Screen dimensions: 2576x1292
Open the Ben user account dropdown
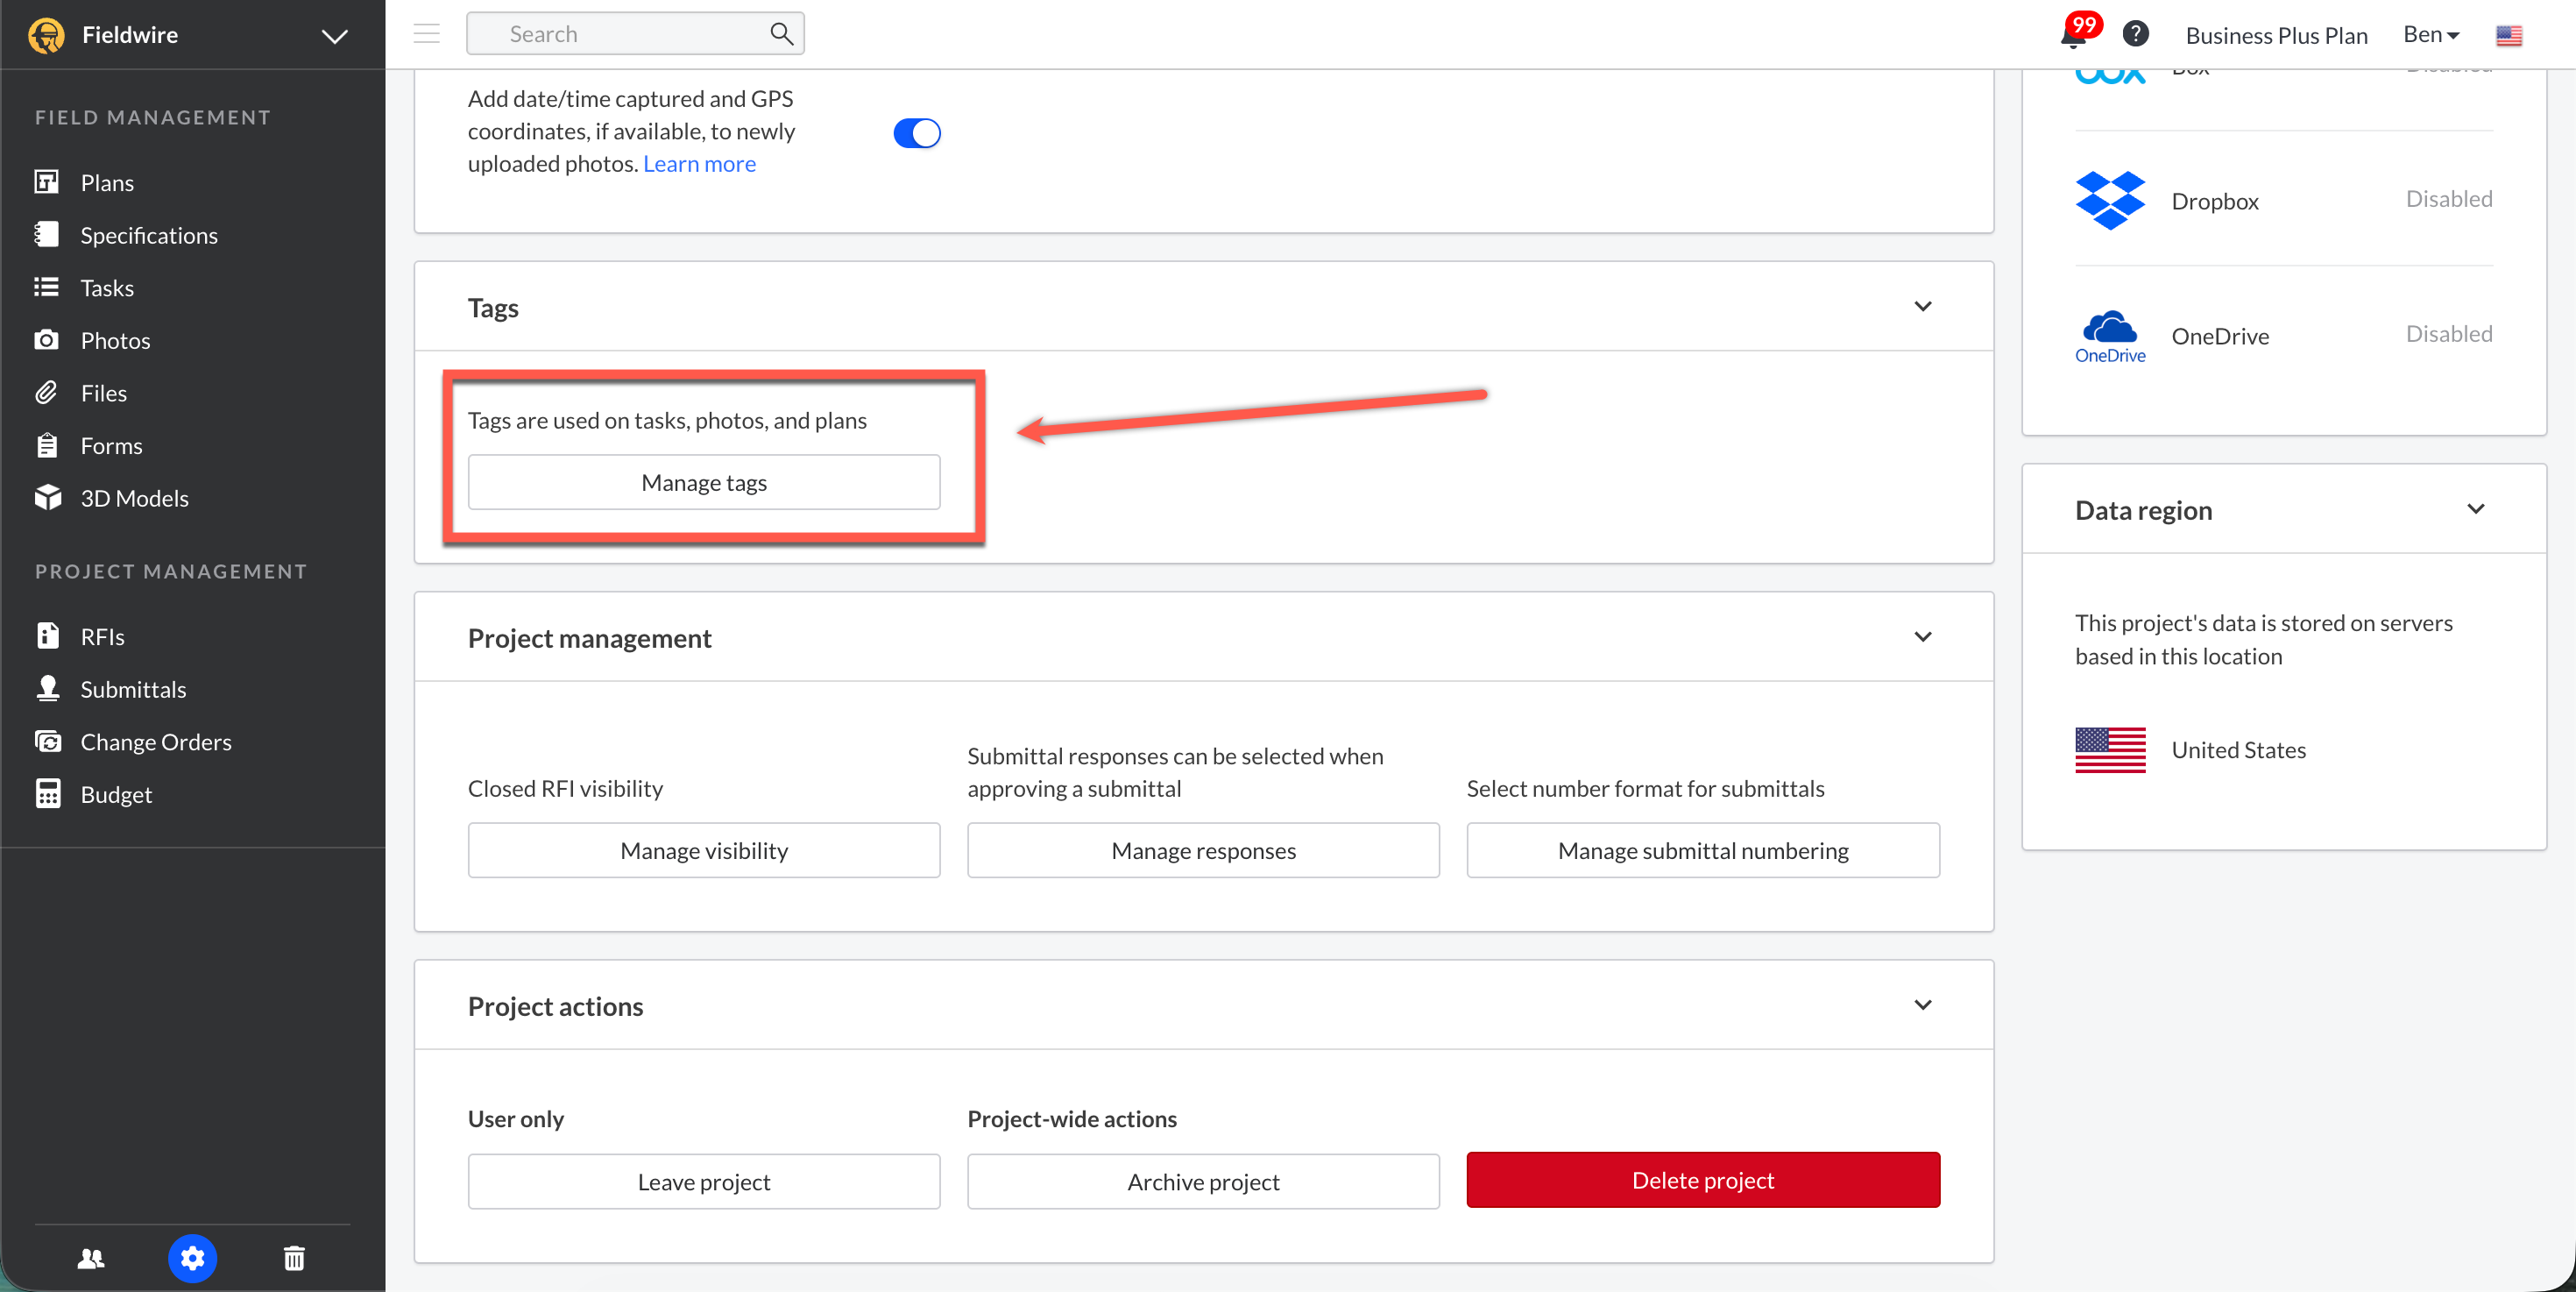(x=2431, y=35)
